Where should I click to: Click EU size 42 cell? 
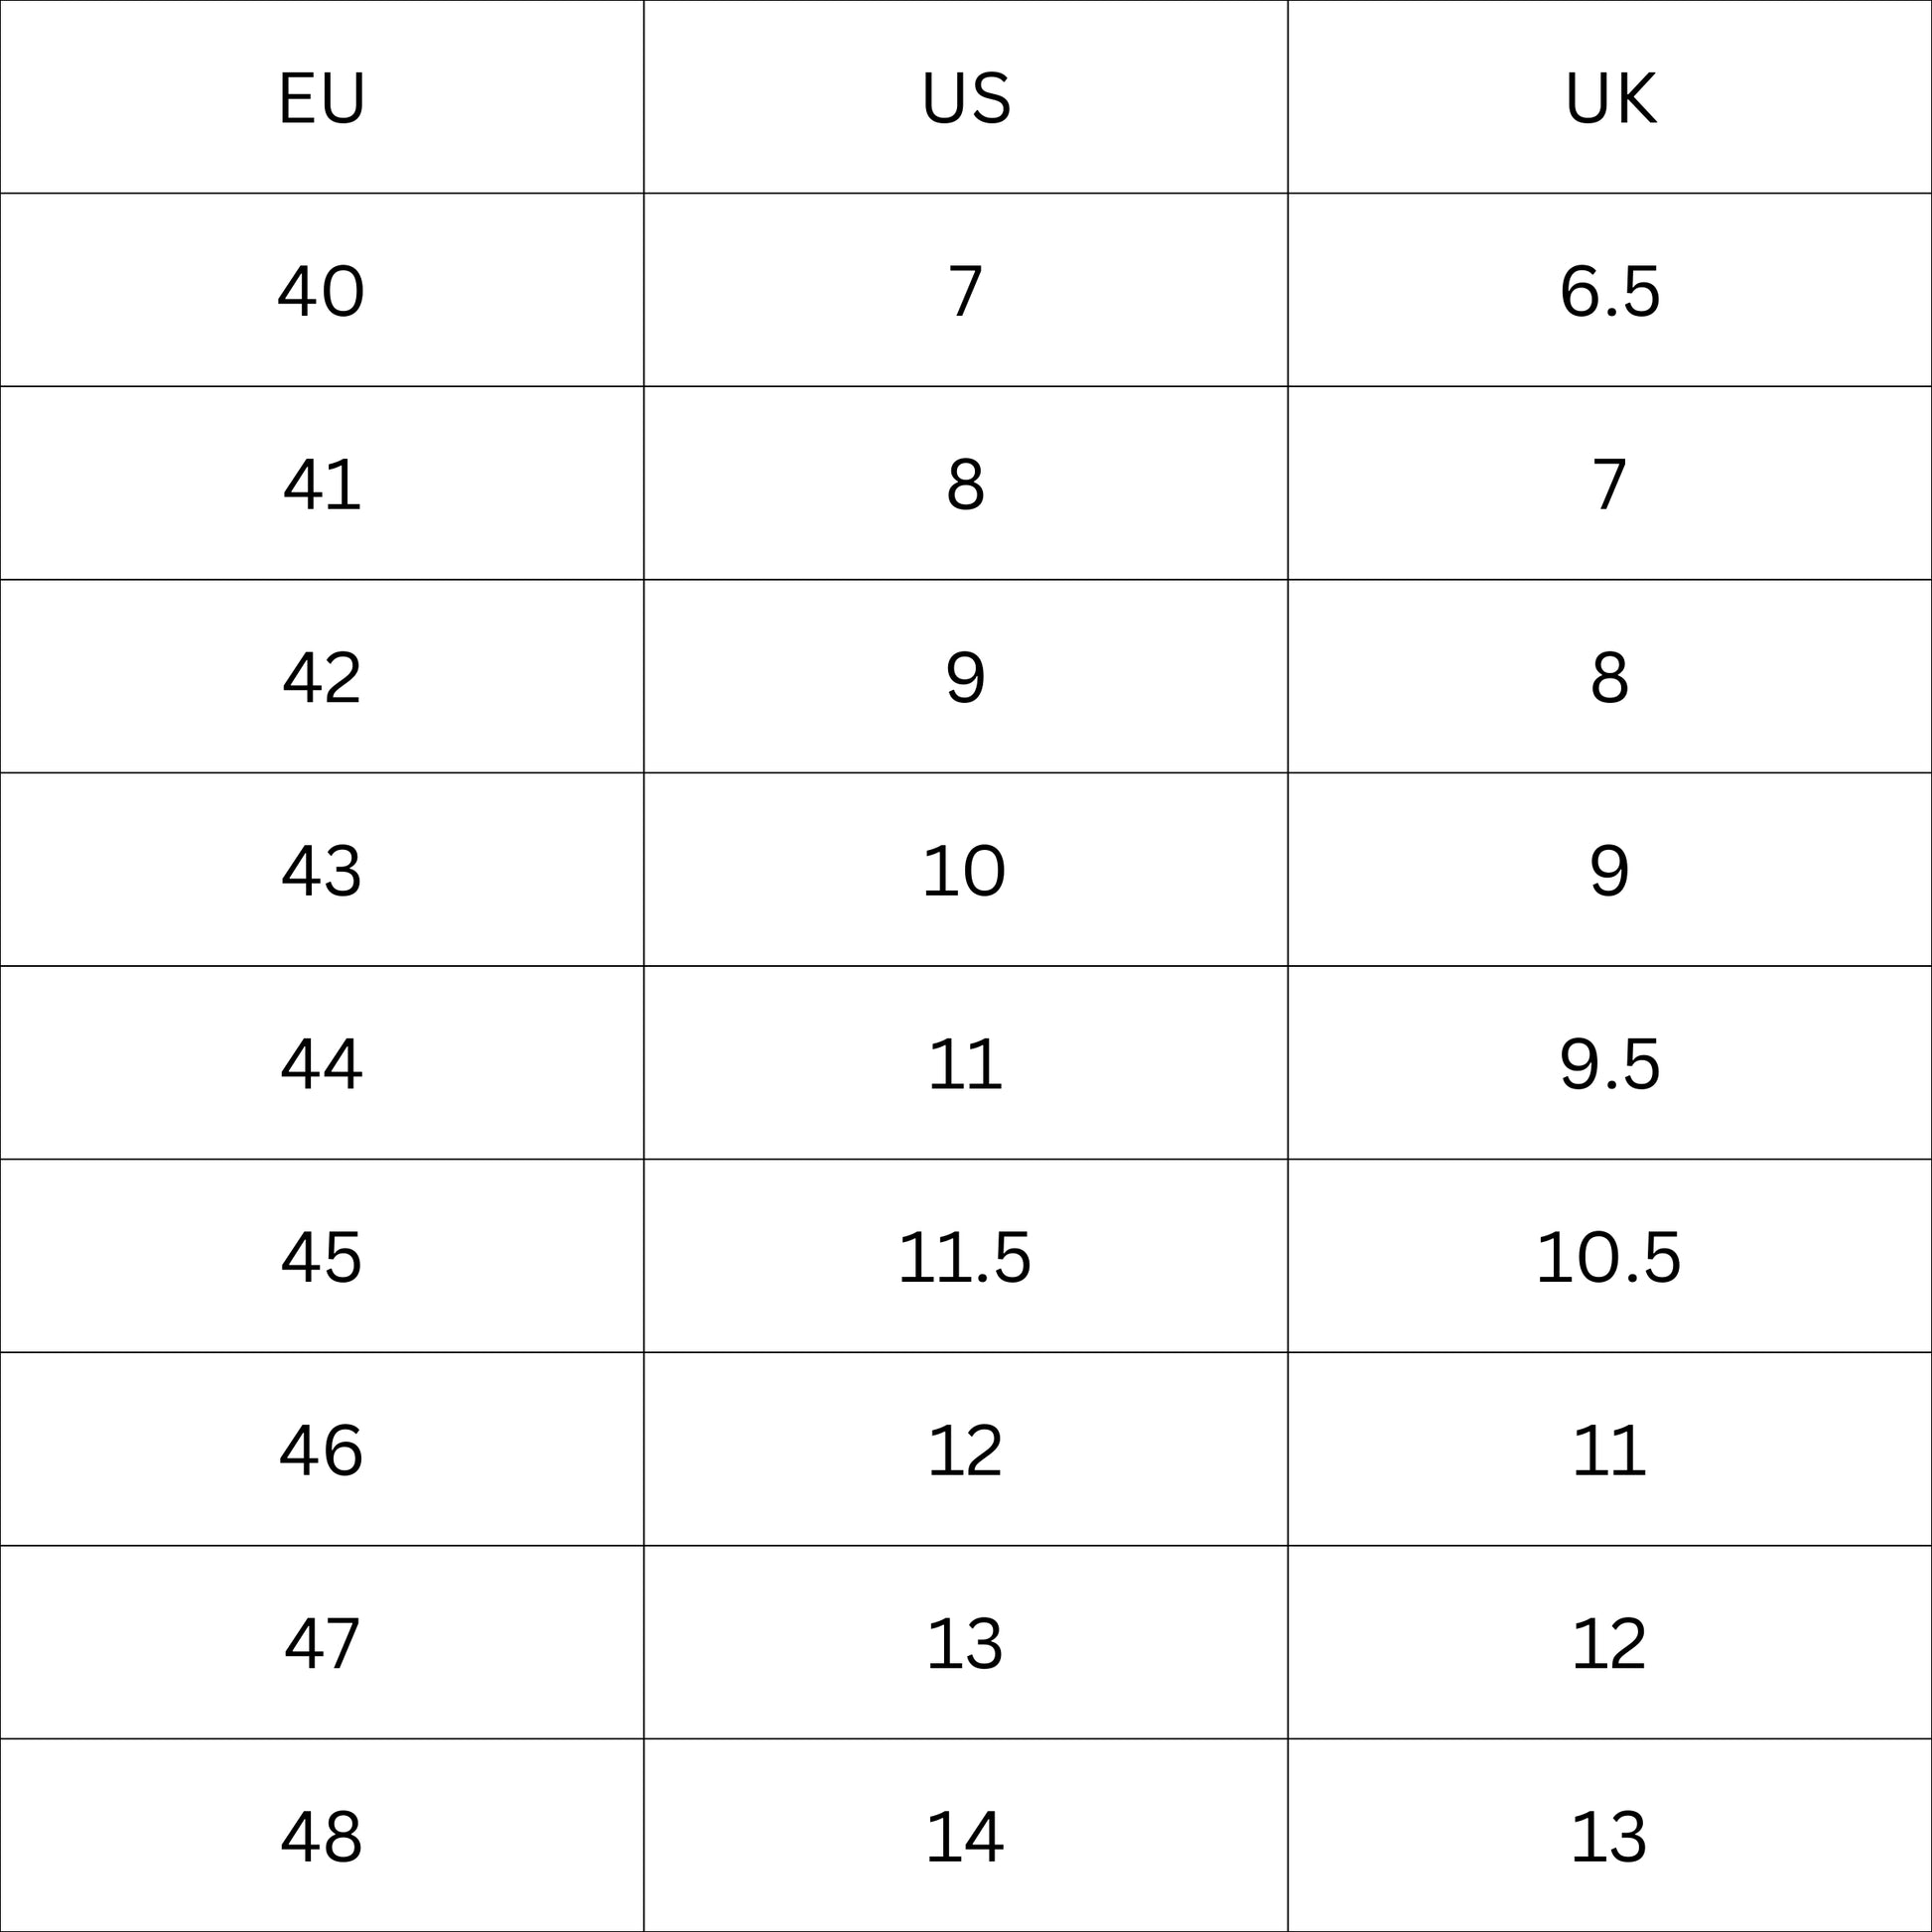pyautogui.click(x=321, y=677)
